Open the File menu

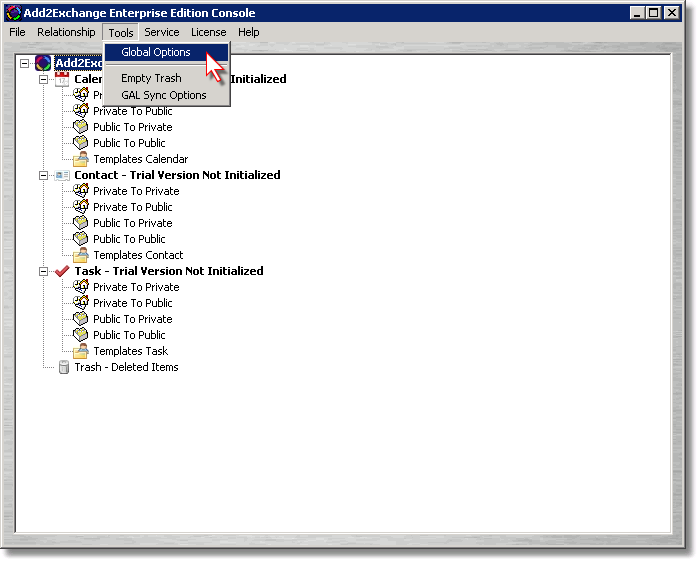coord(17,33)
